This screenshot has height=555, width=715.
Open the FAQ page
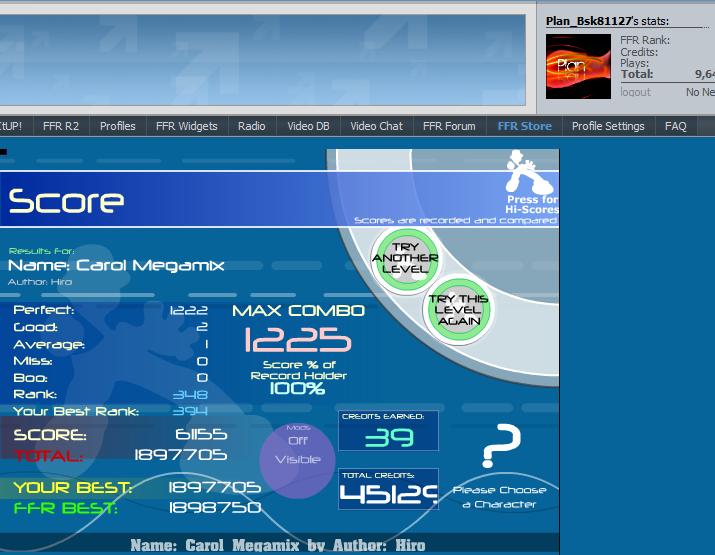676,126
